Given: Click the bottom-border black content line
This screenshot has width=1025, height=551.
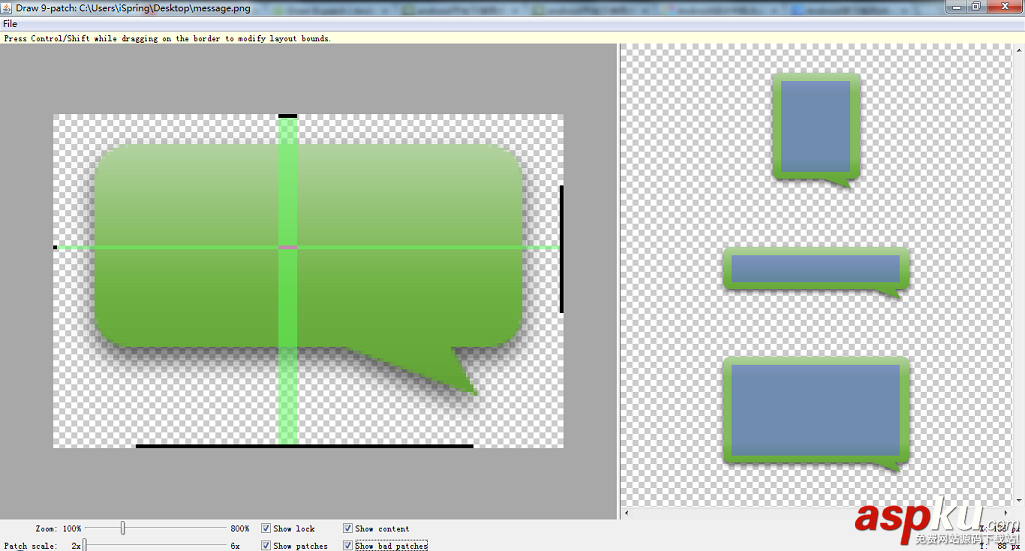Looking at the screenshot, I should pos(304,446).
